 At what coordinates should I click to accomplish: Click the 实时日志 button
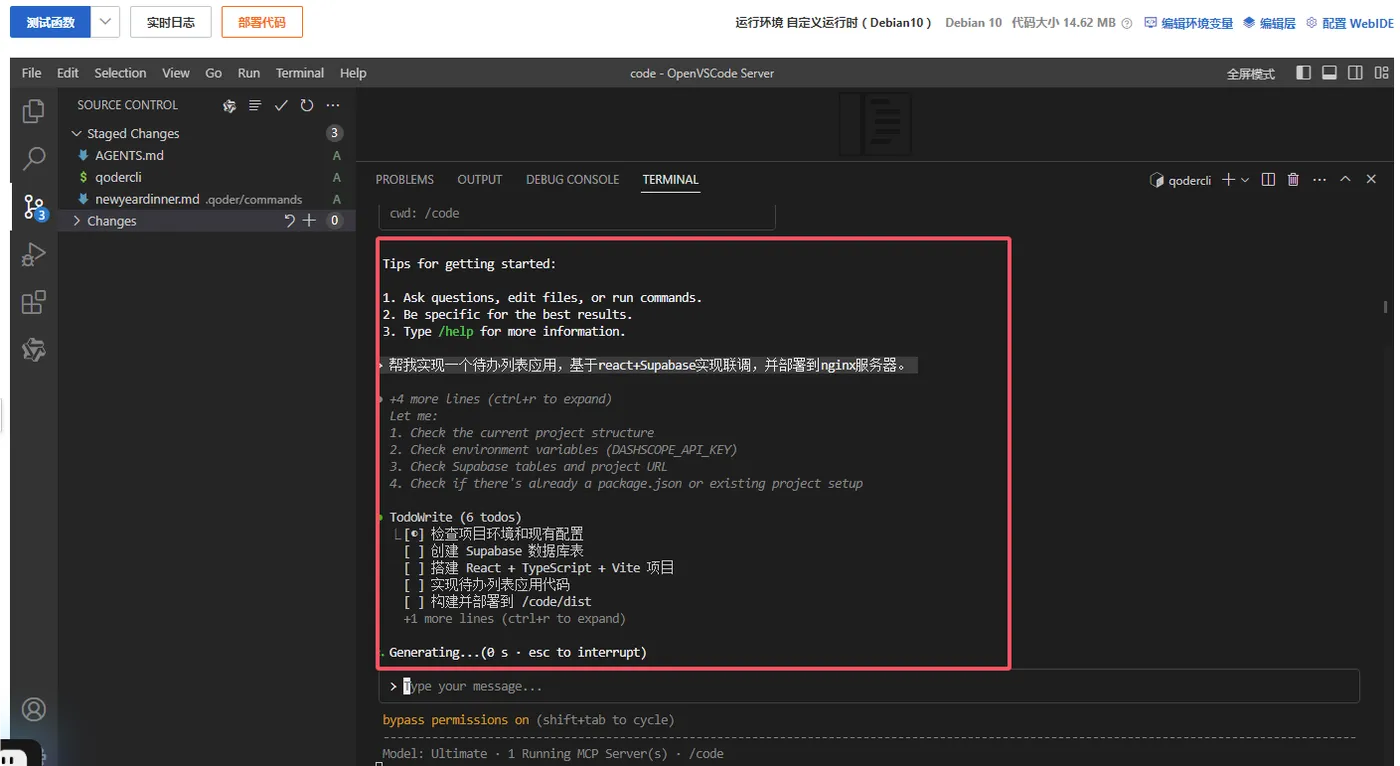[171, 22]
